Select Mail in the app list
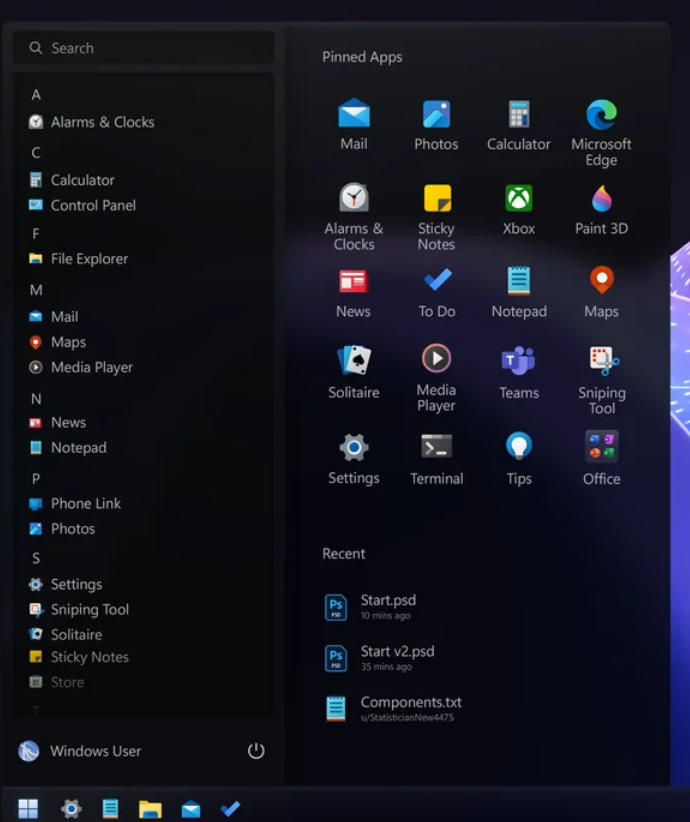 (x=53, y=317)
